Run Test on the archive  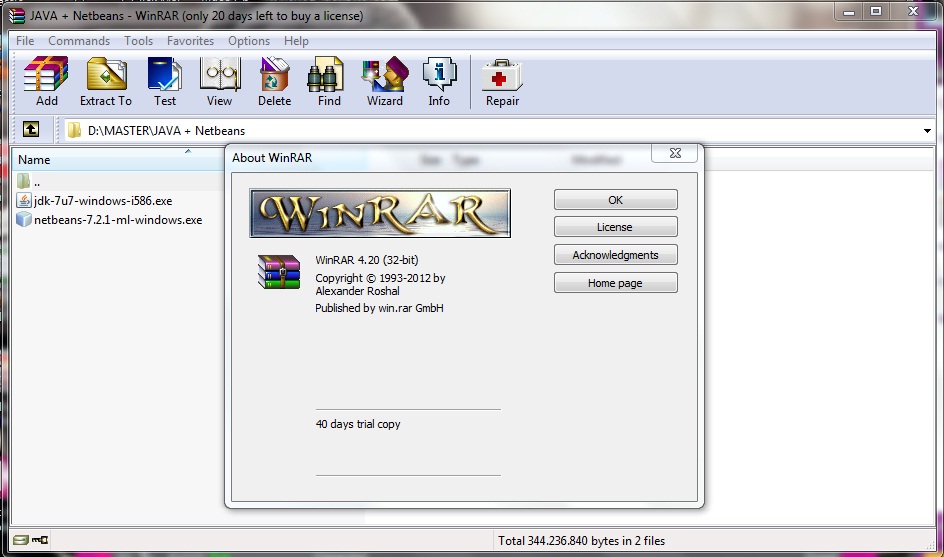click(164, 73)
